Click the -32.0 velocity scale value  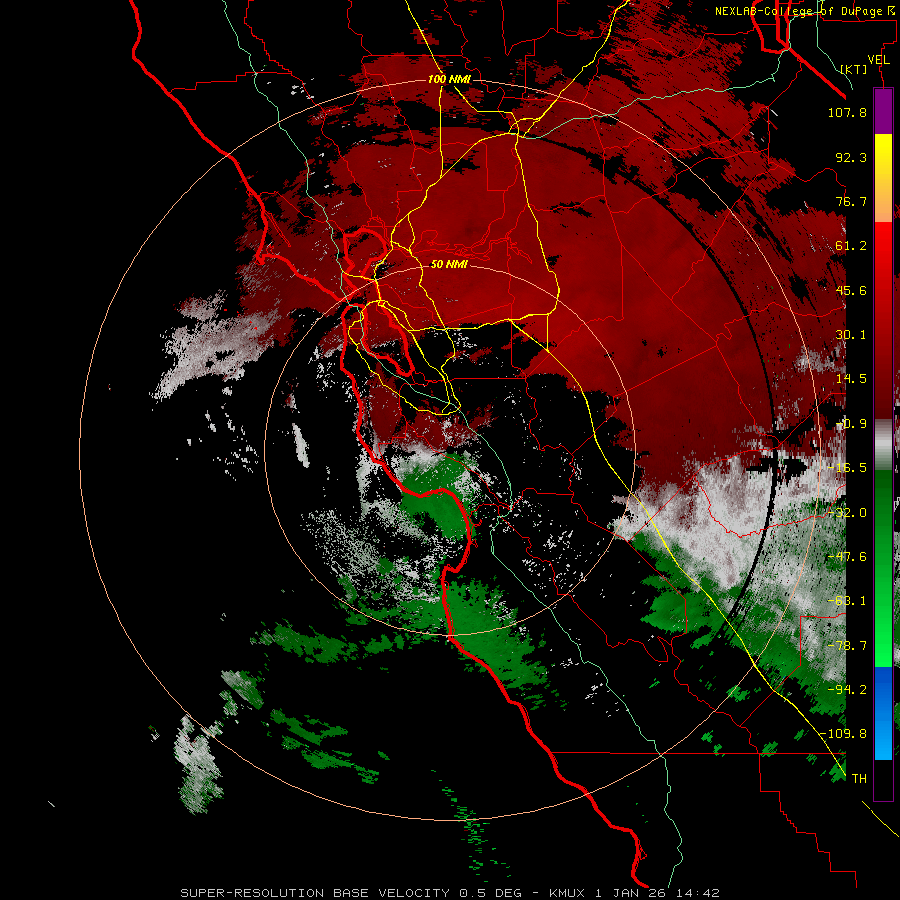pos(847,513)
